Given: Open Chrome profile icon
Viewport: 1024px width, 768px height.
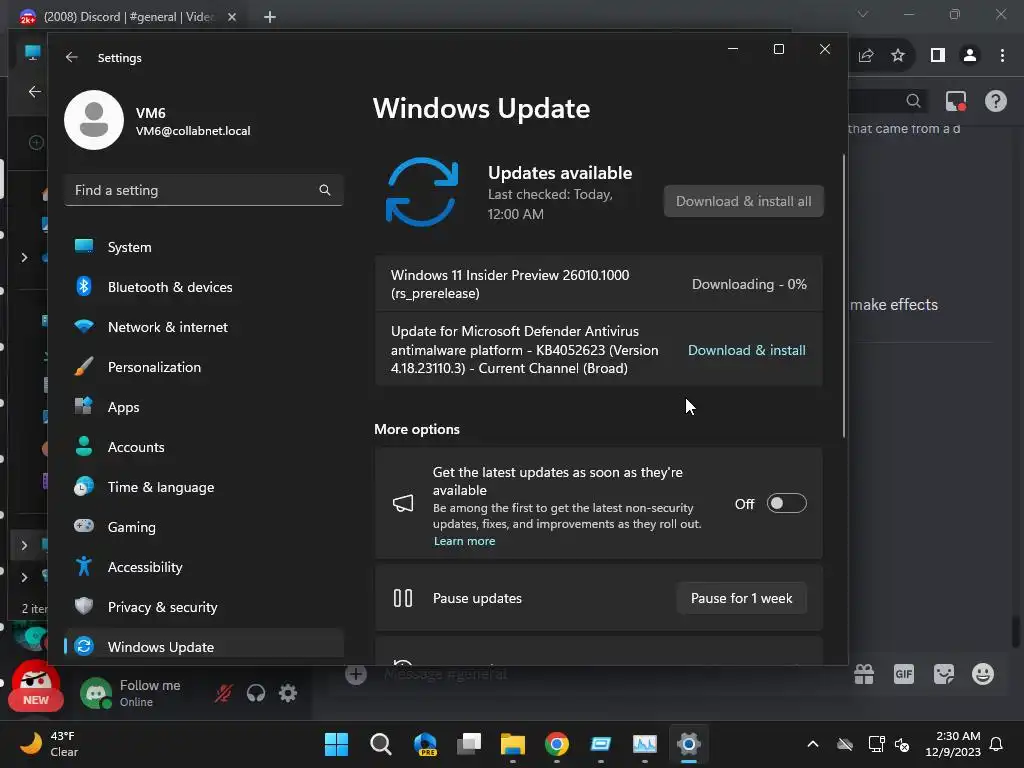Looking at the screenshot, I should (x=970, y=56).
